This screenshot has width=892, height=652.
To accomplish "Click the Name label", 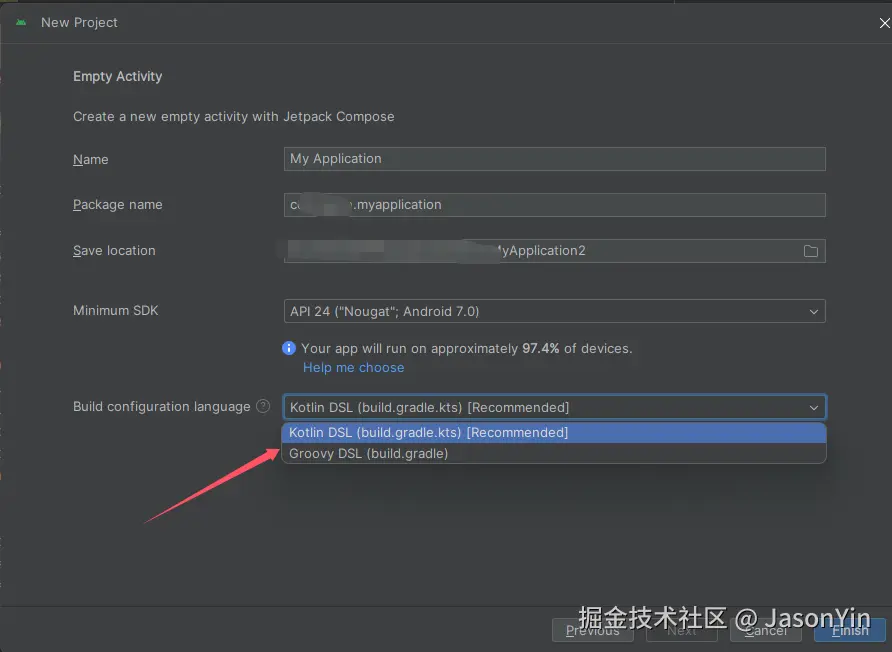I will 90,159.
